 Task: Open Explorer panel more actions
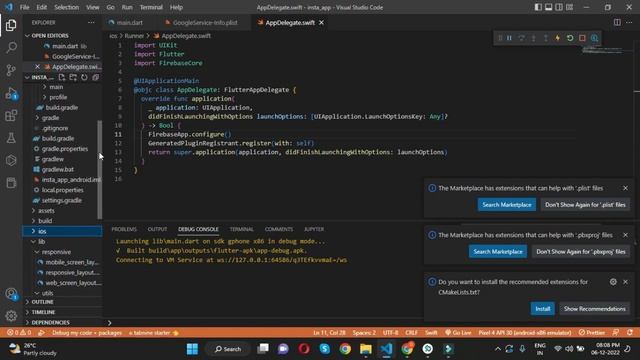[91, 22]
